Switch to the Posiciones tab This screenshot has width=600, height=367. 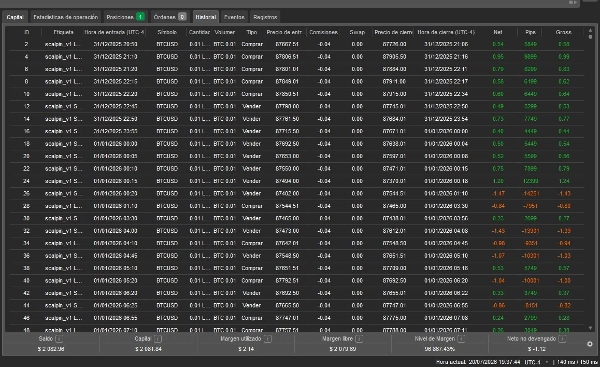[125, 17]
